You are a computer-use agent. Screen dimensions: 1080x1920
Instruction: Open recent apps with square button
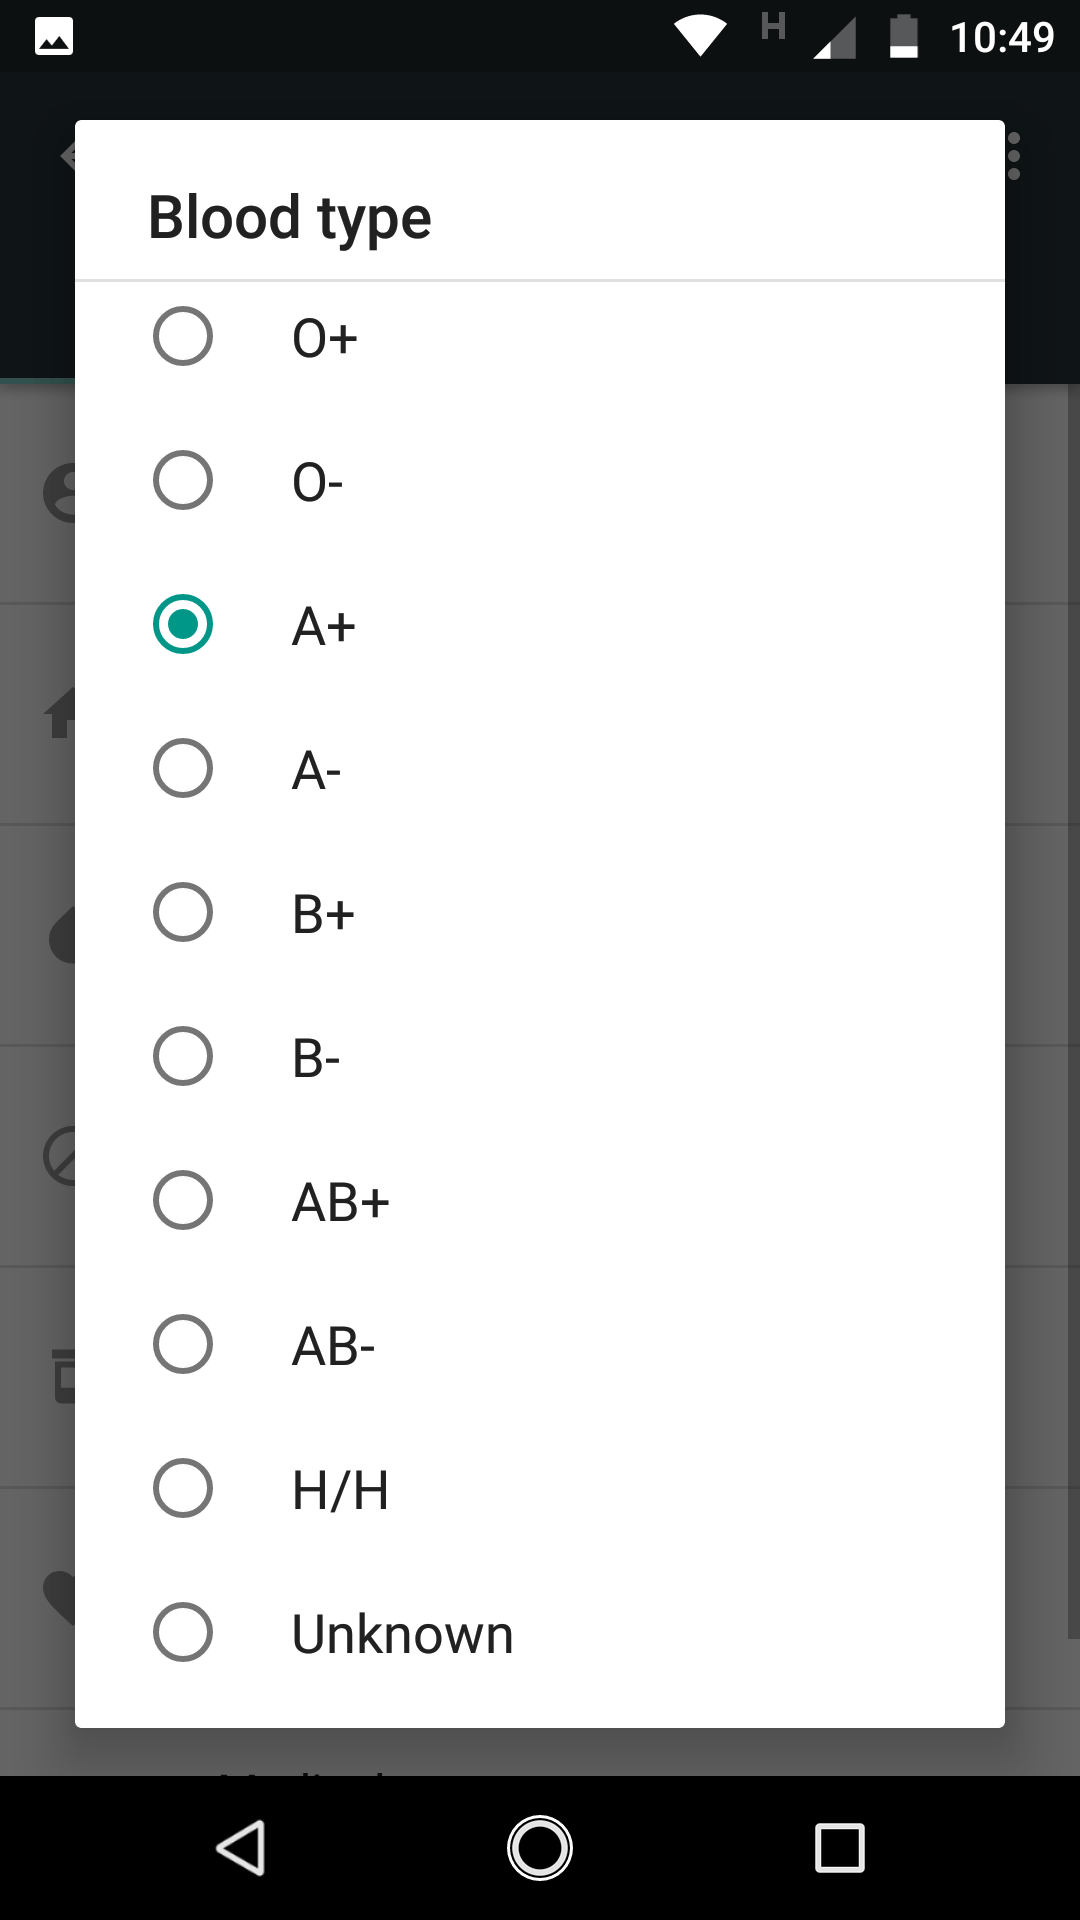(840, 1847)
